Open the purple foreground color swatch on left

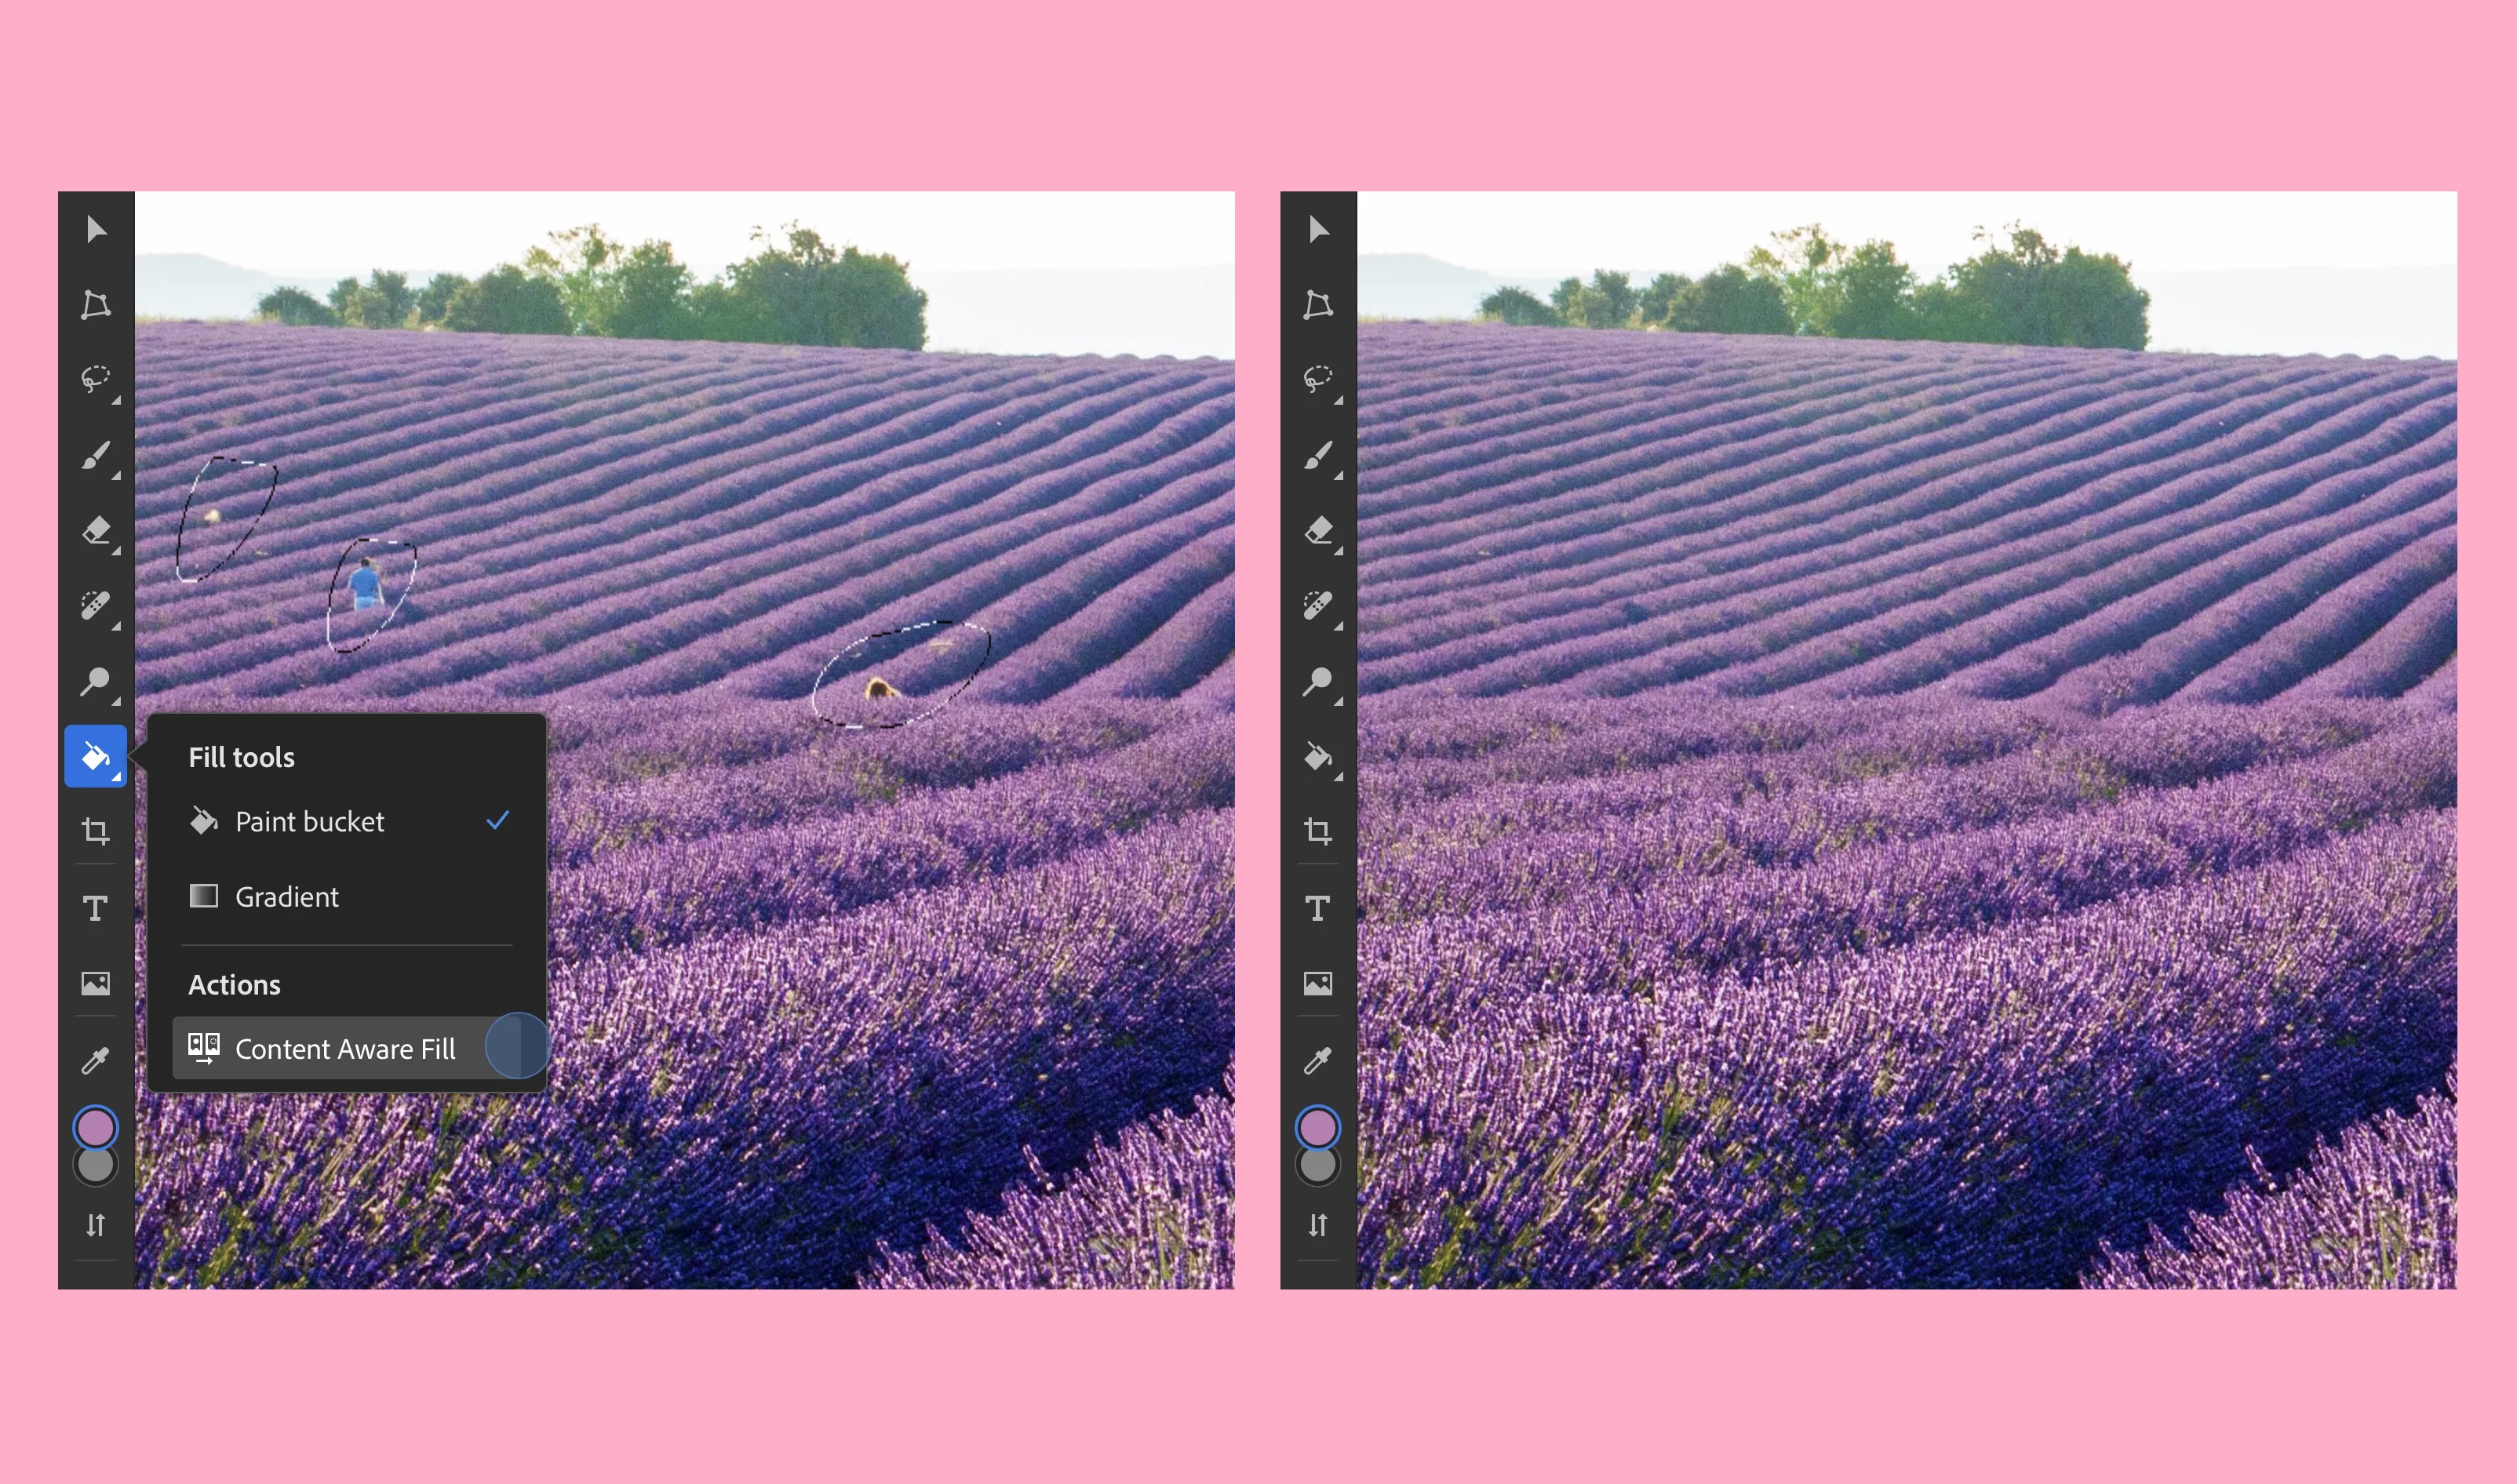(96, 1127)
